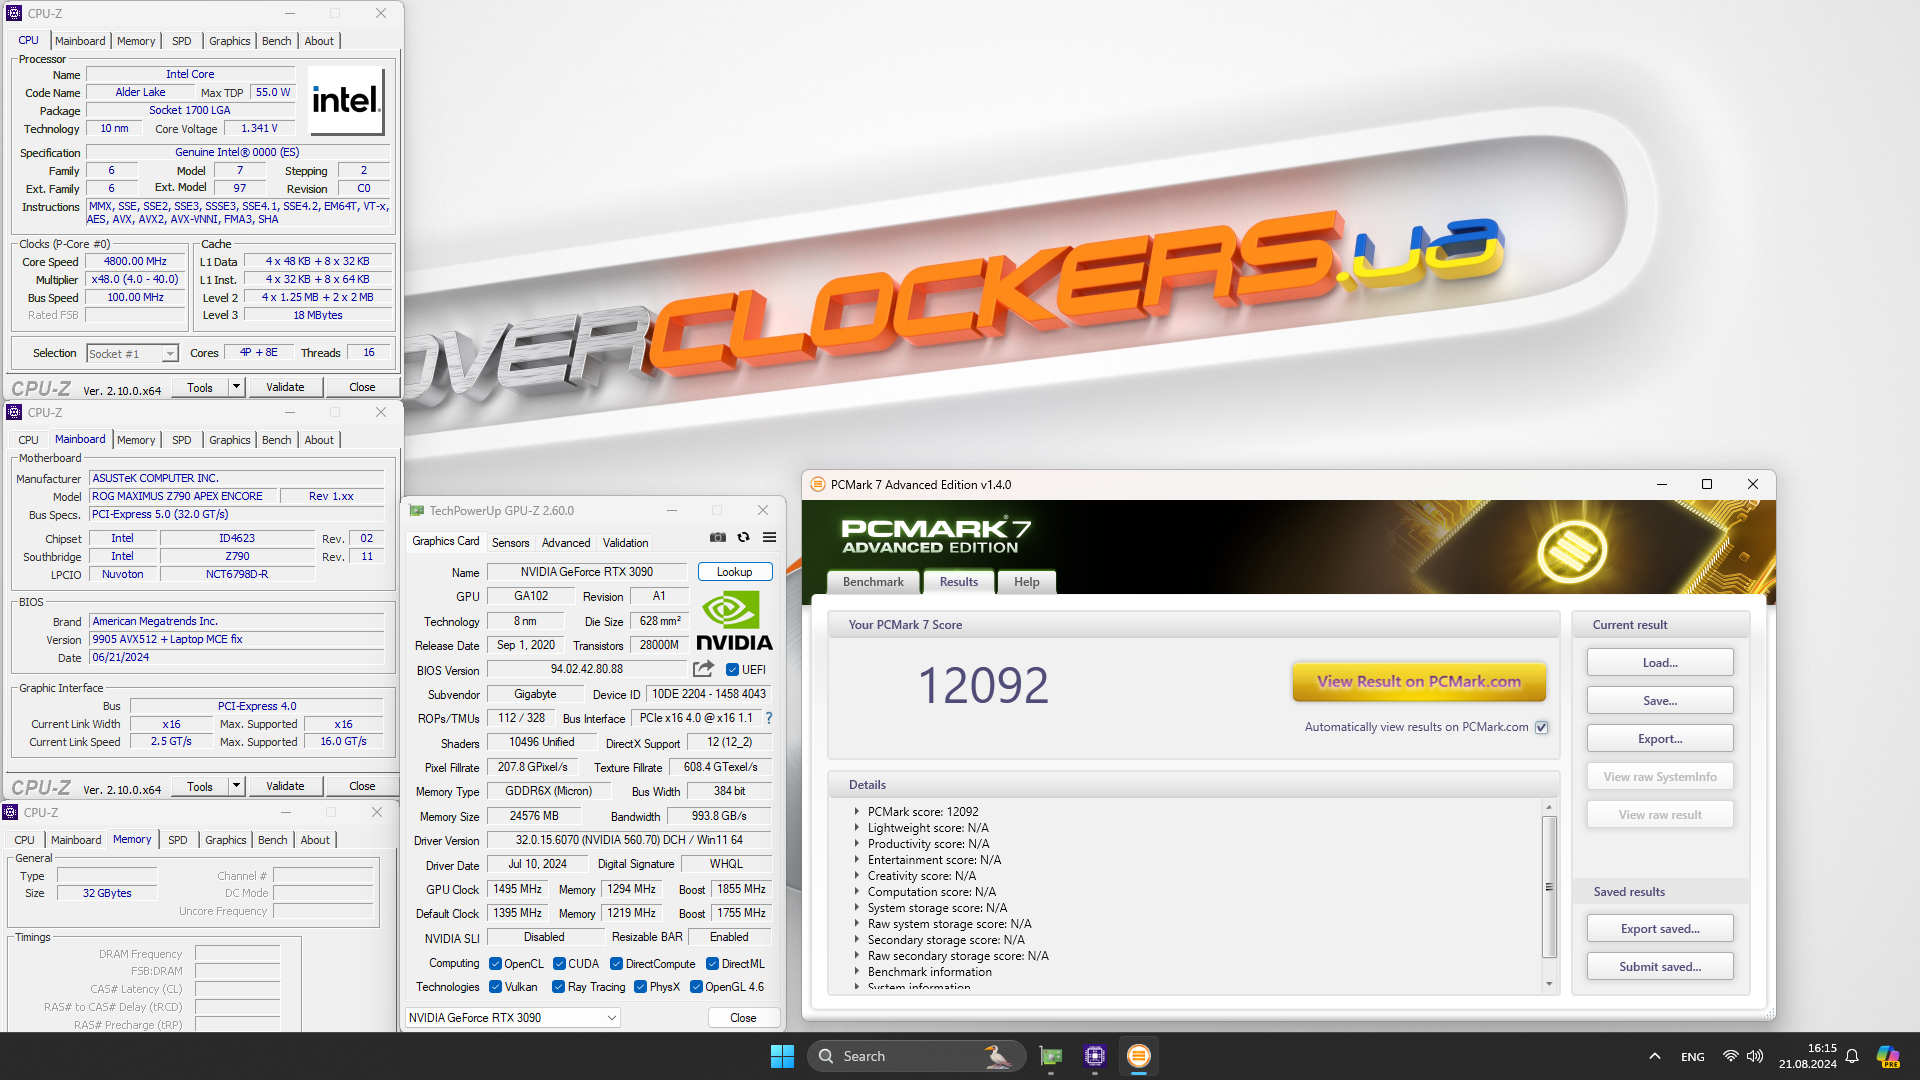Click the Save... button in PCMark

pyautogui.click(x=1660, y=701)
